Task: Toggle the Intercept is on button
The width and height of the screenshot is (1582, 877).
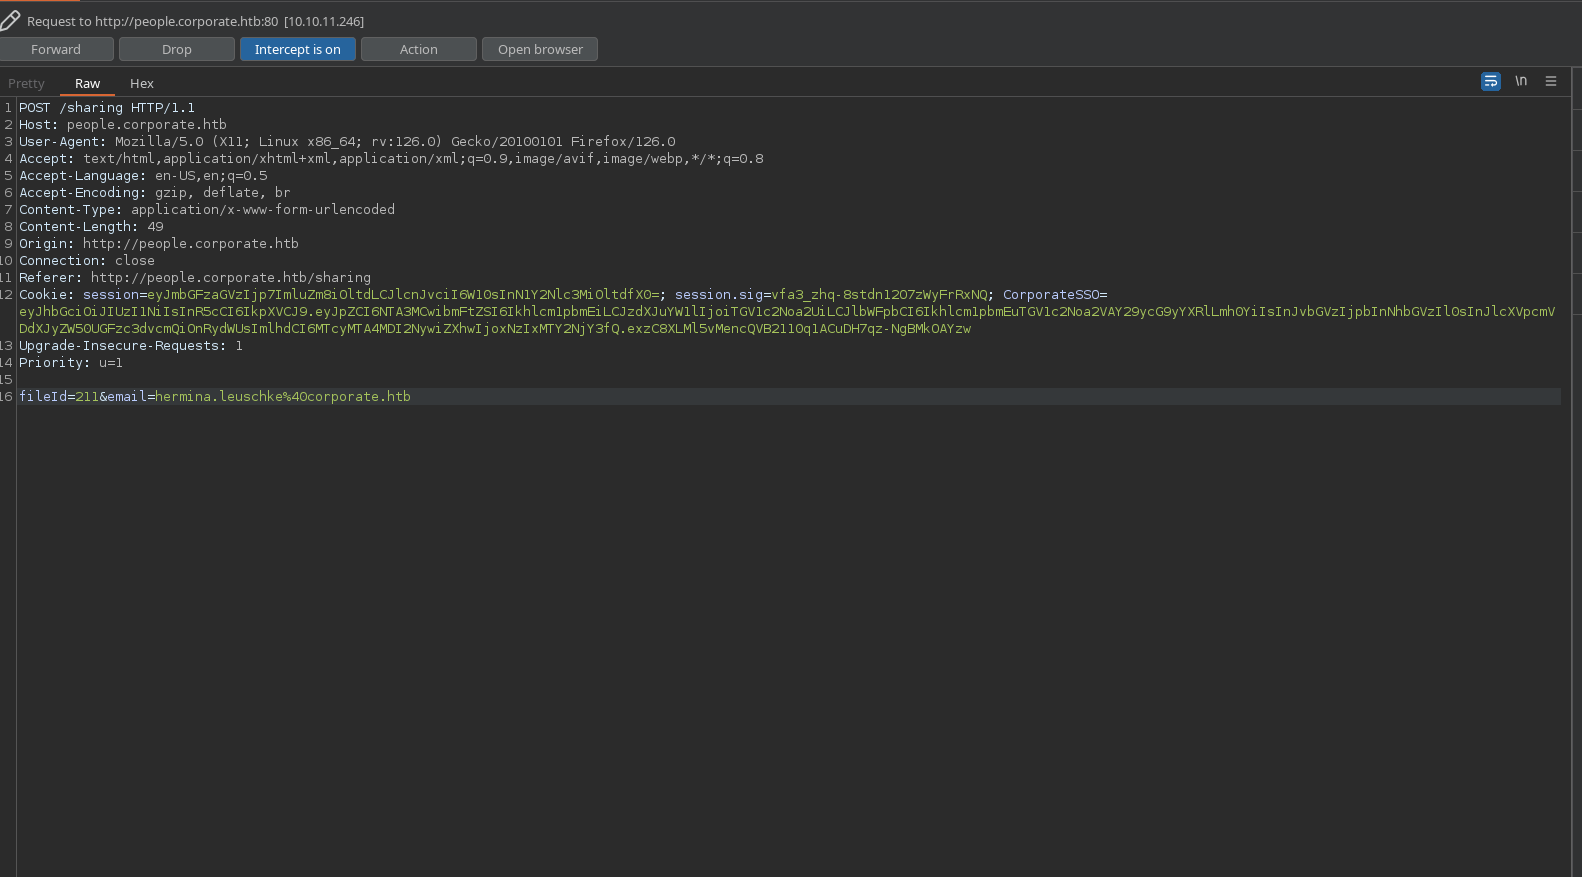Action: point(298,49)
